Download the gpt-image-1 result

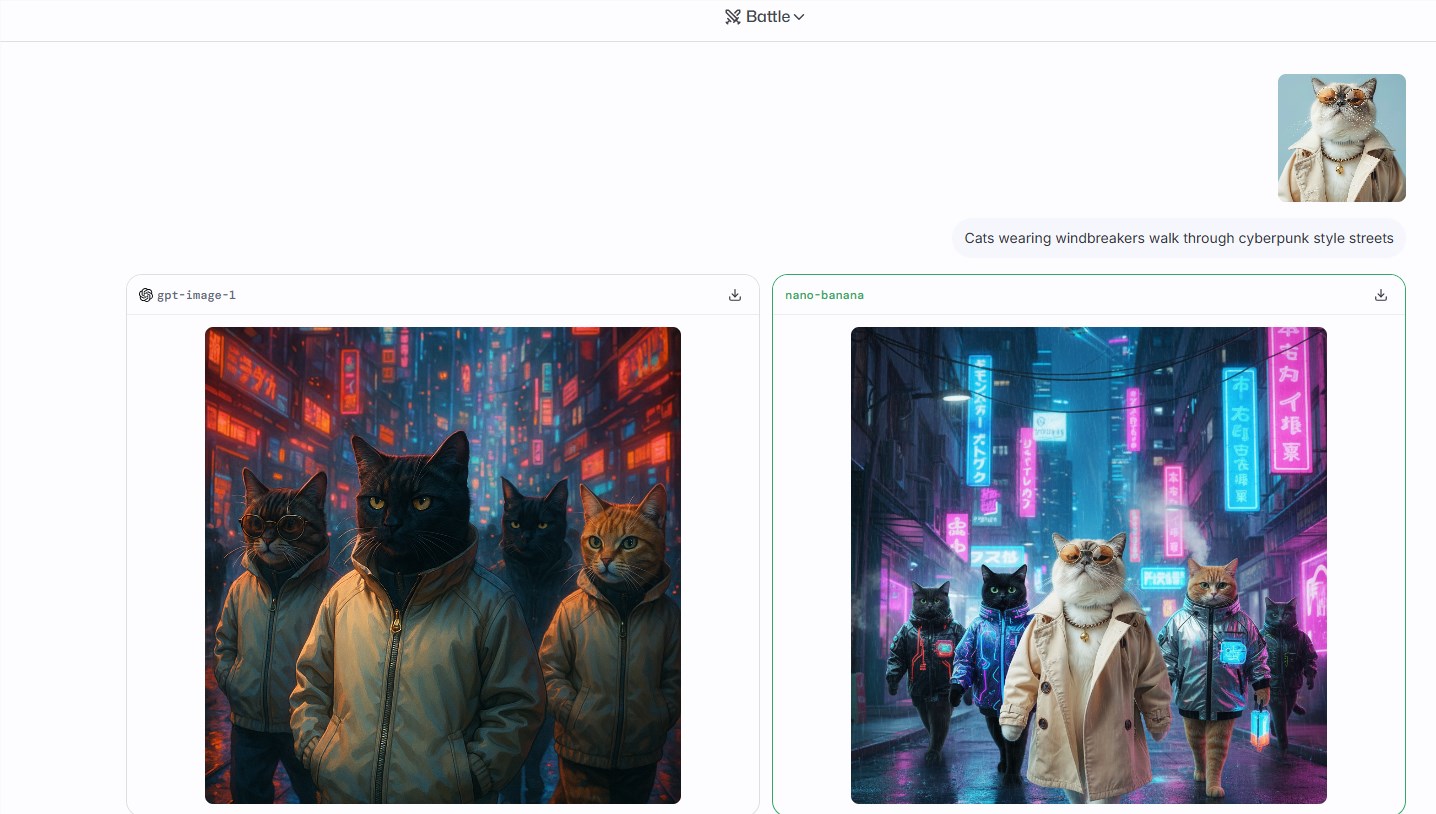point(735,295)
